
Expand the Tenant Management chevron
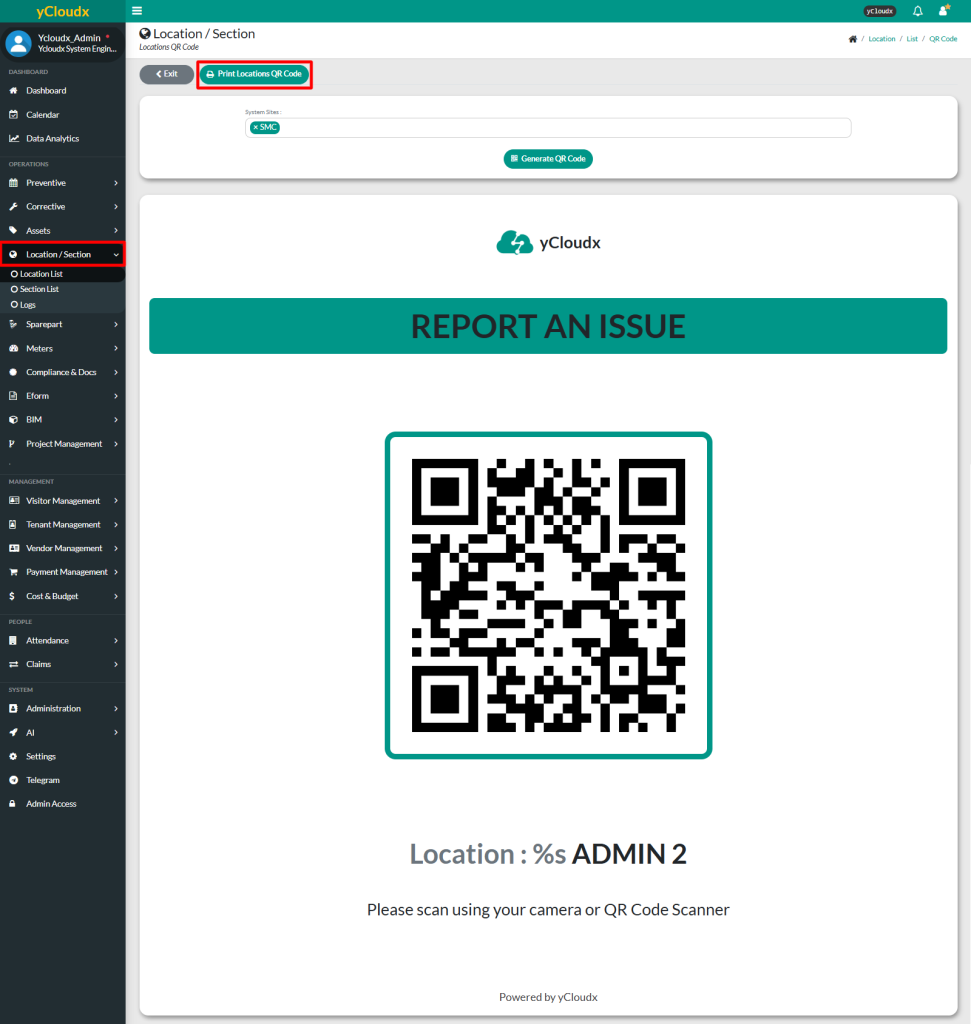coord(116,524)
